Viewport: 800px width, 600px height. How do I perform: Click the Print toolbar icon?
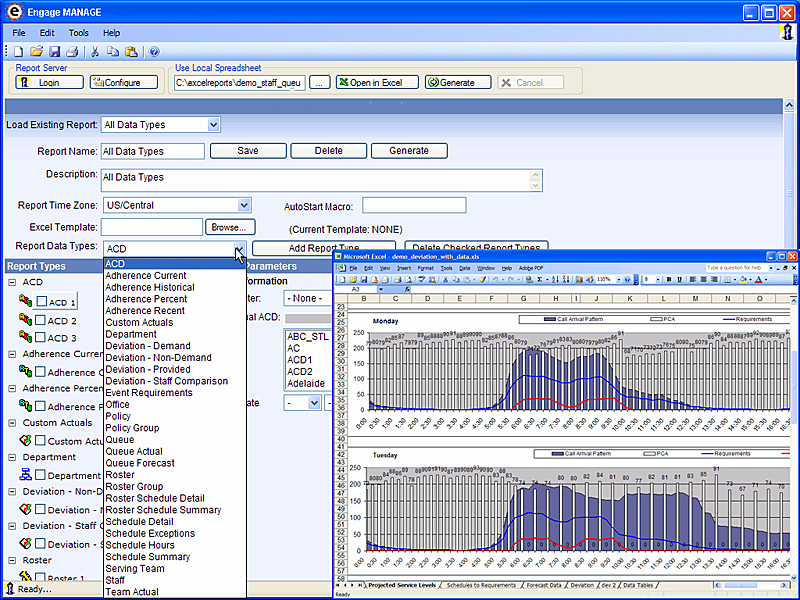[72, 51]
